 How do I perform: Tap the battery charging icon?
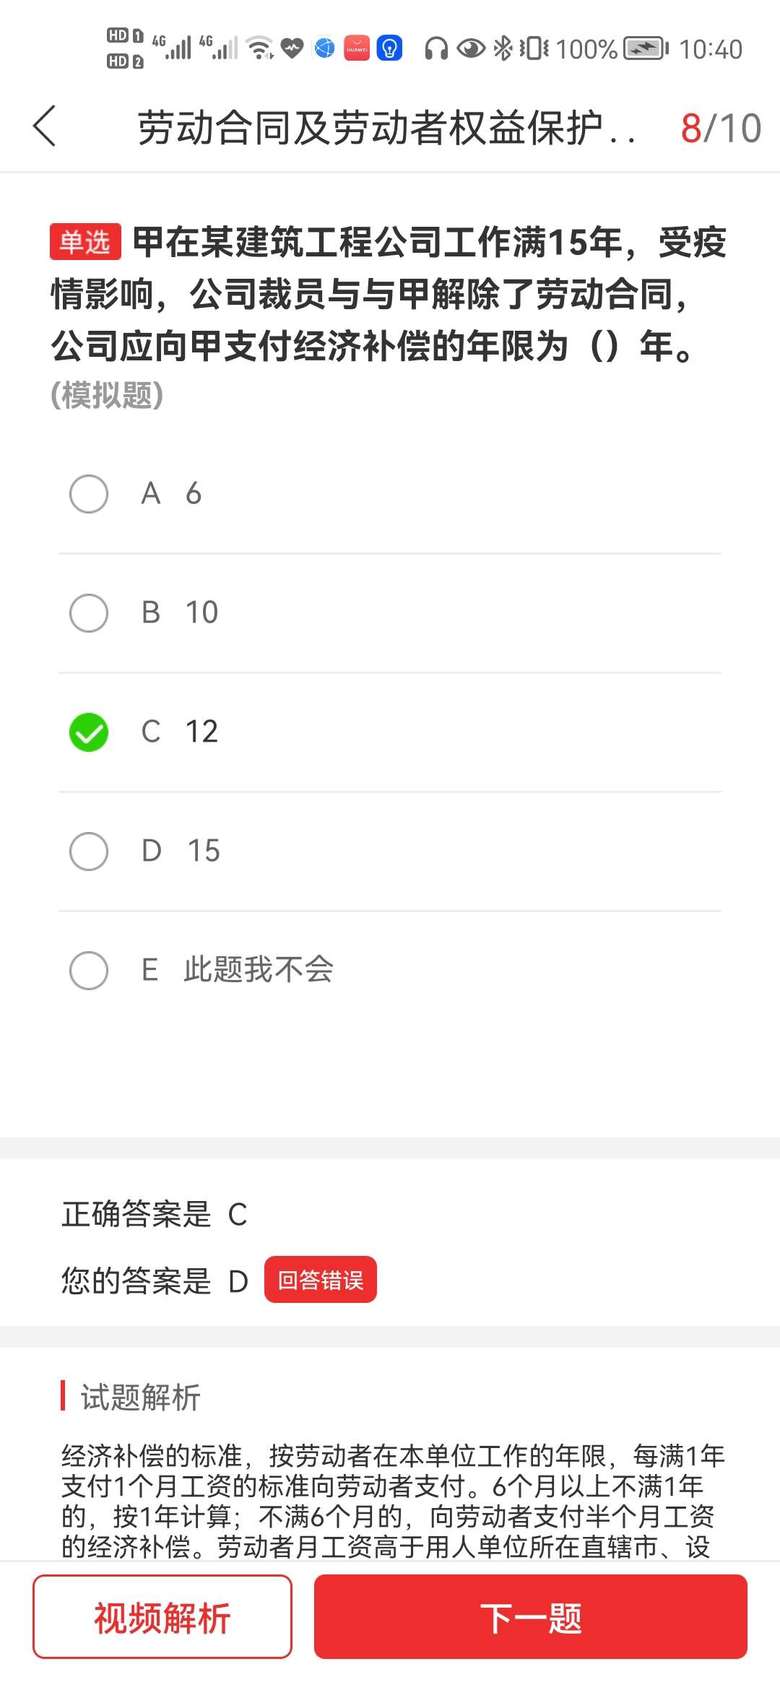(x=646, y=48)
